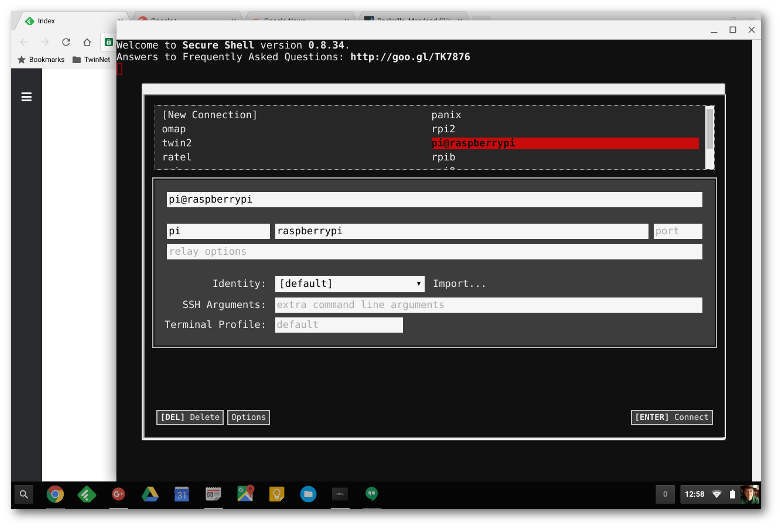Click the [ENTER] Connect button
This screenshot has height=528, width=780.
[x=672, y=417]
